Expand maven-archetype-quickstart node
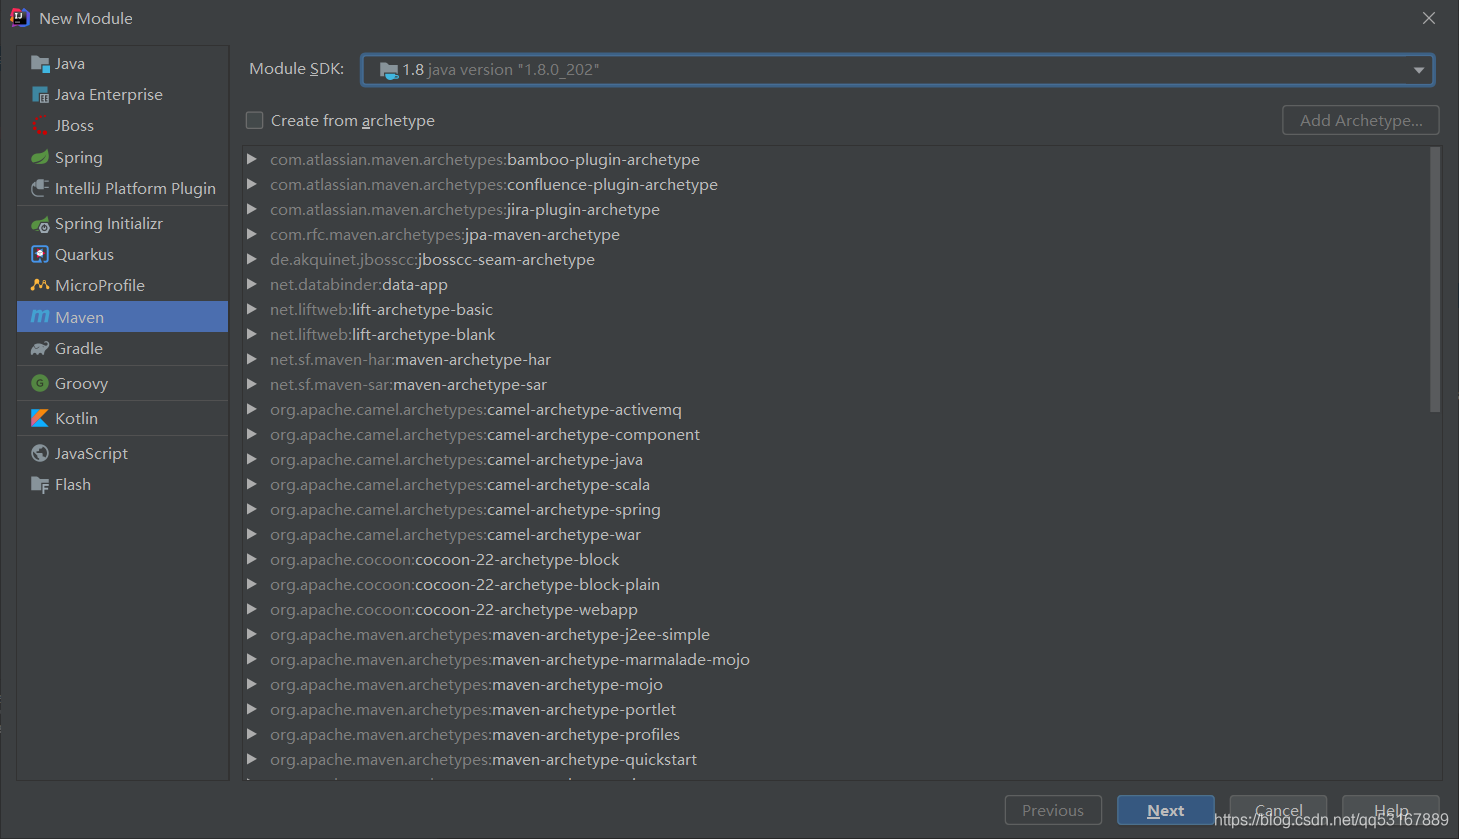This screenshot has width=1459, height=839. (252, 760)
